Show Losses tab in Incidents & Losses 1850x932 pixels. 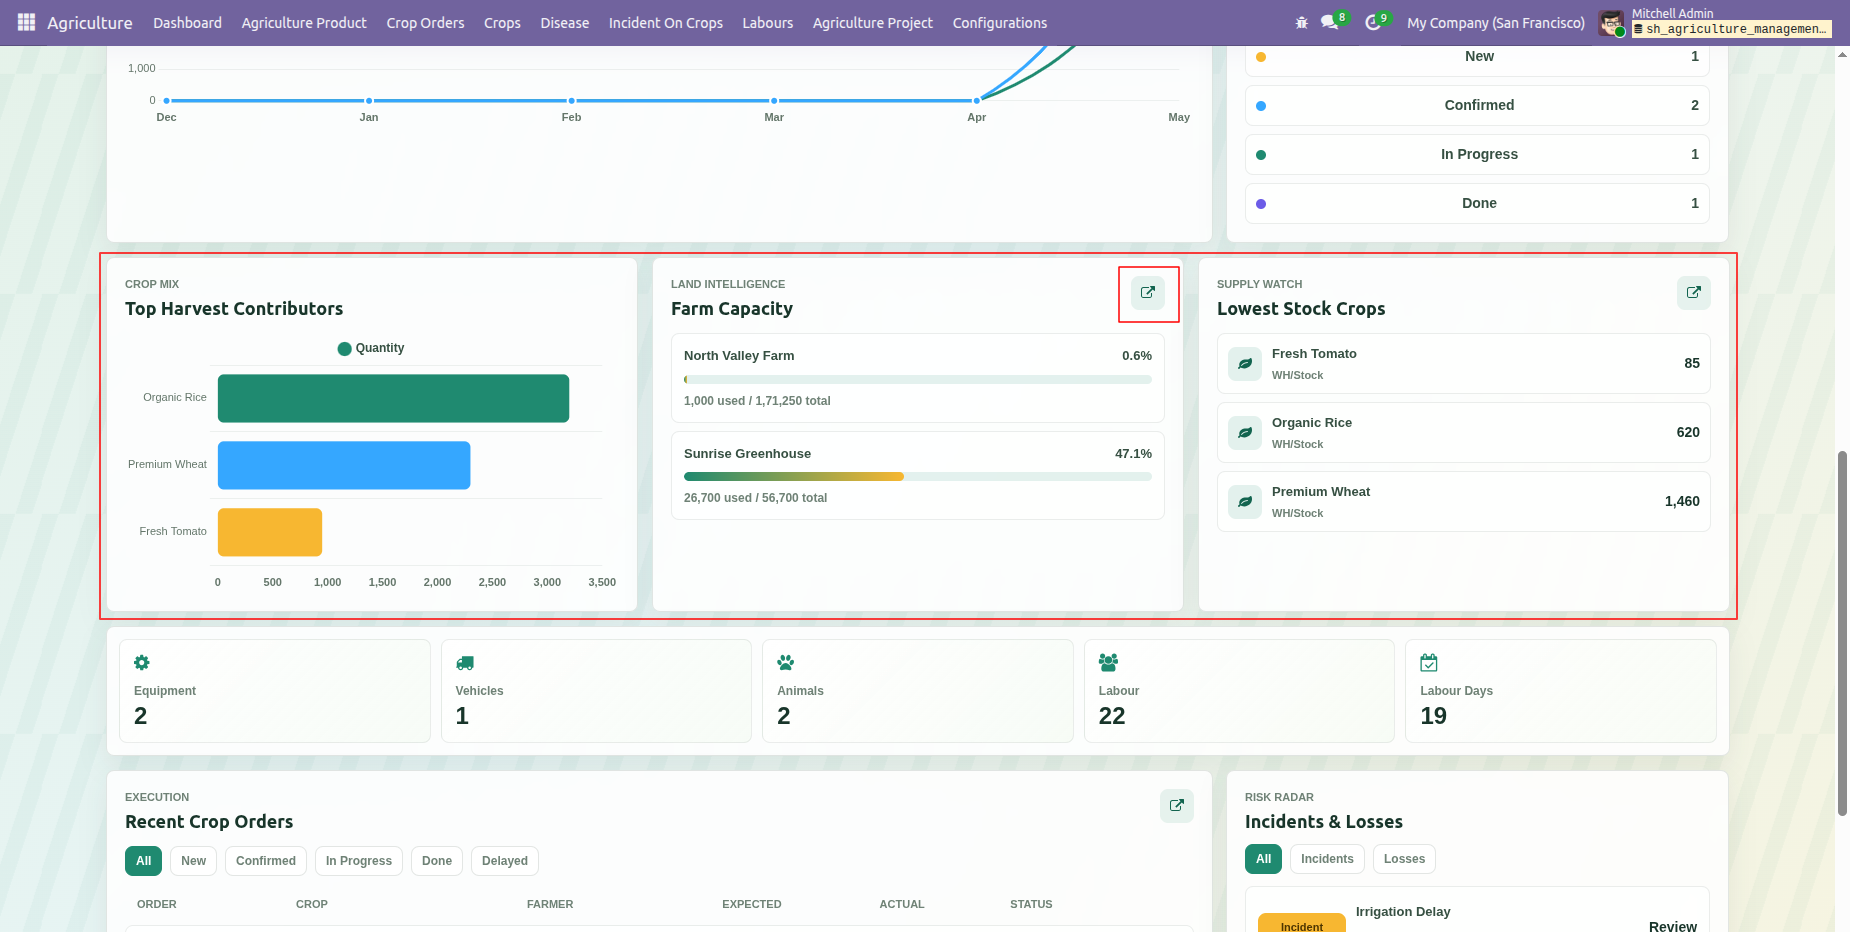(x=1404, y=859)
